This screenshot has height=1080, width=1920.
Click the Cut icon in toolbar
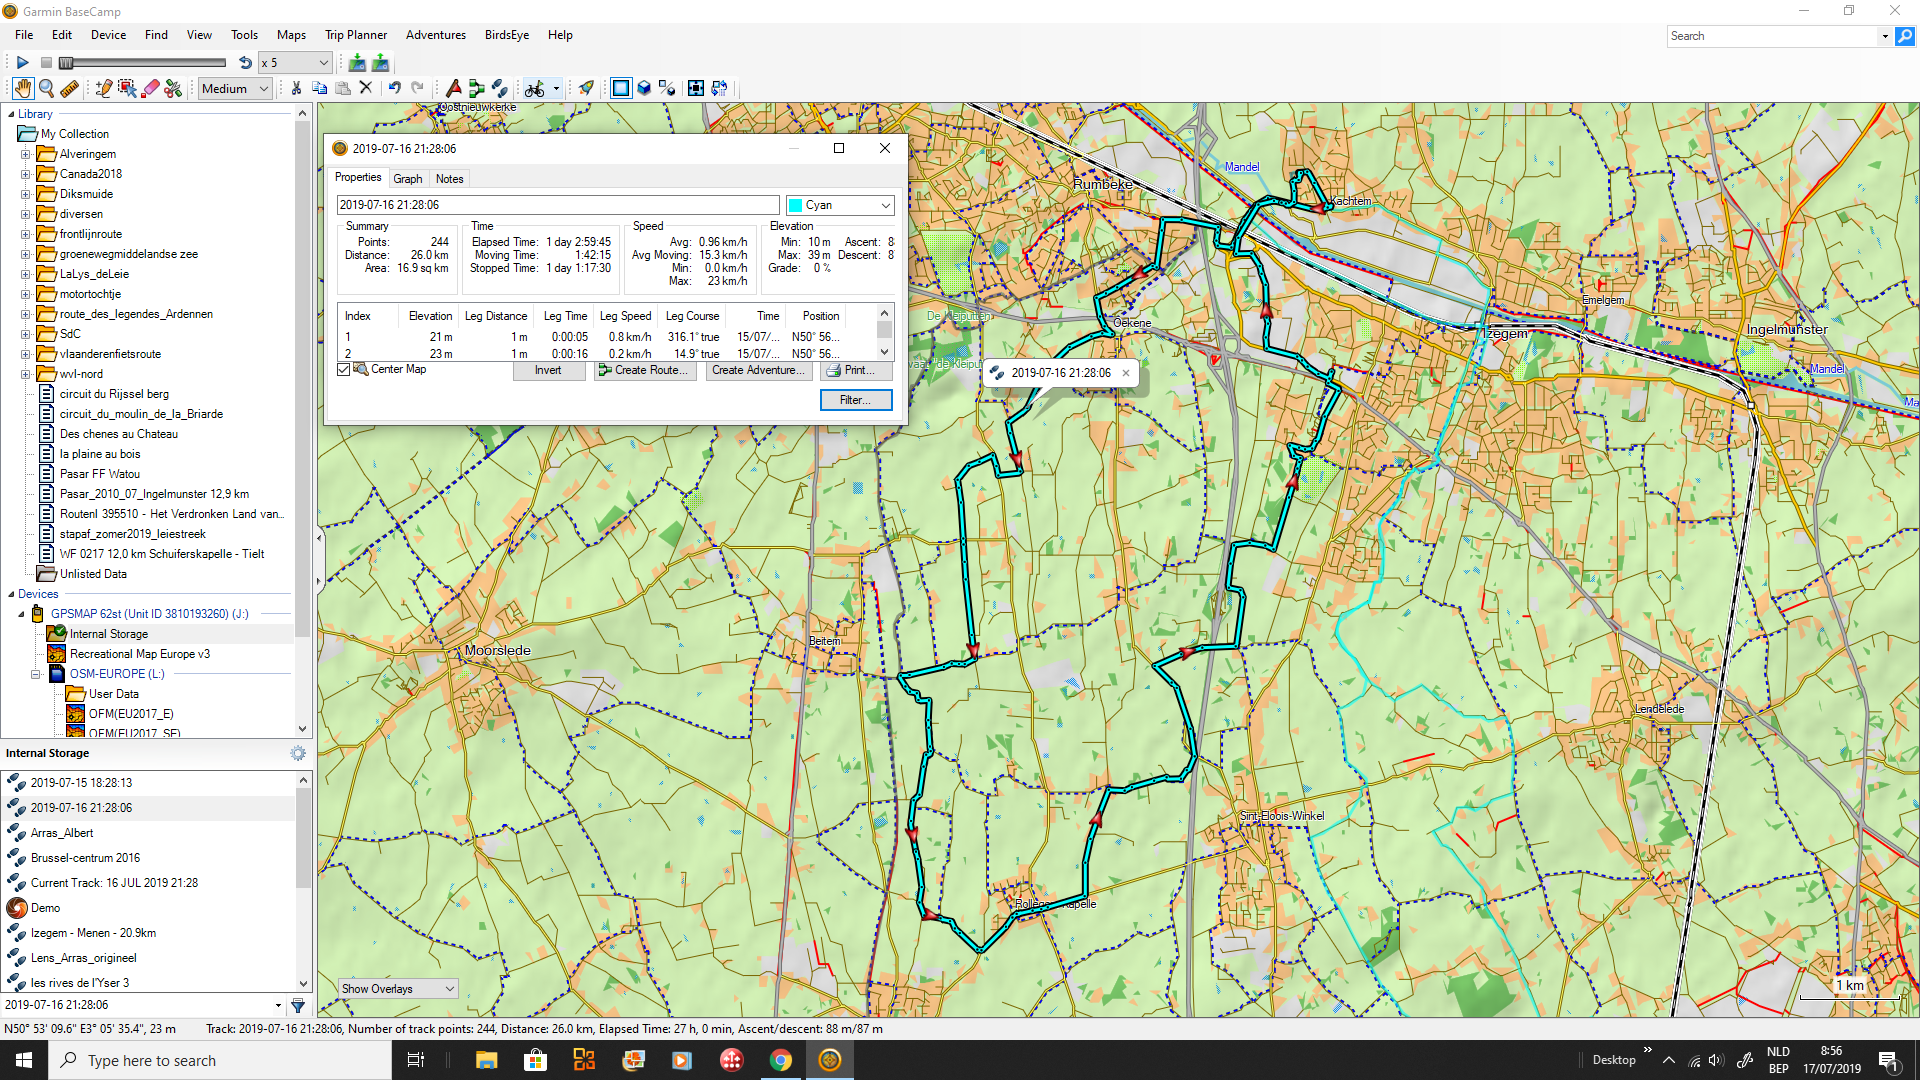[x=296, y=88]
